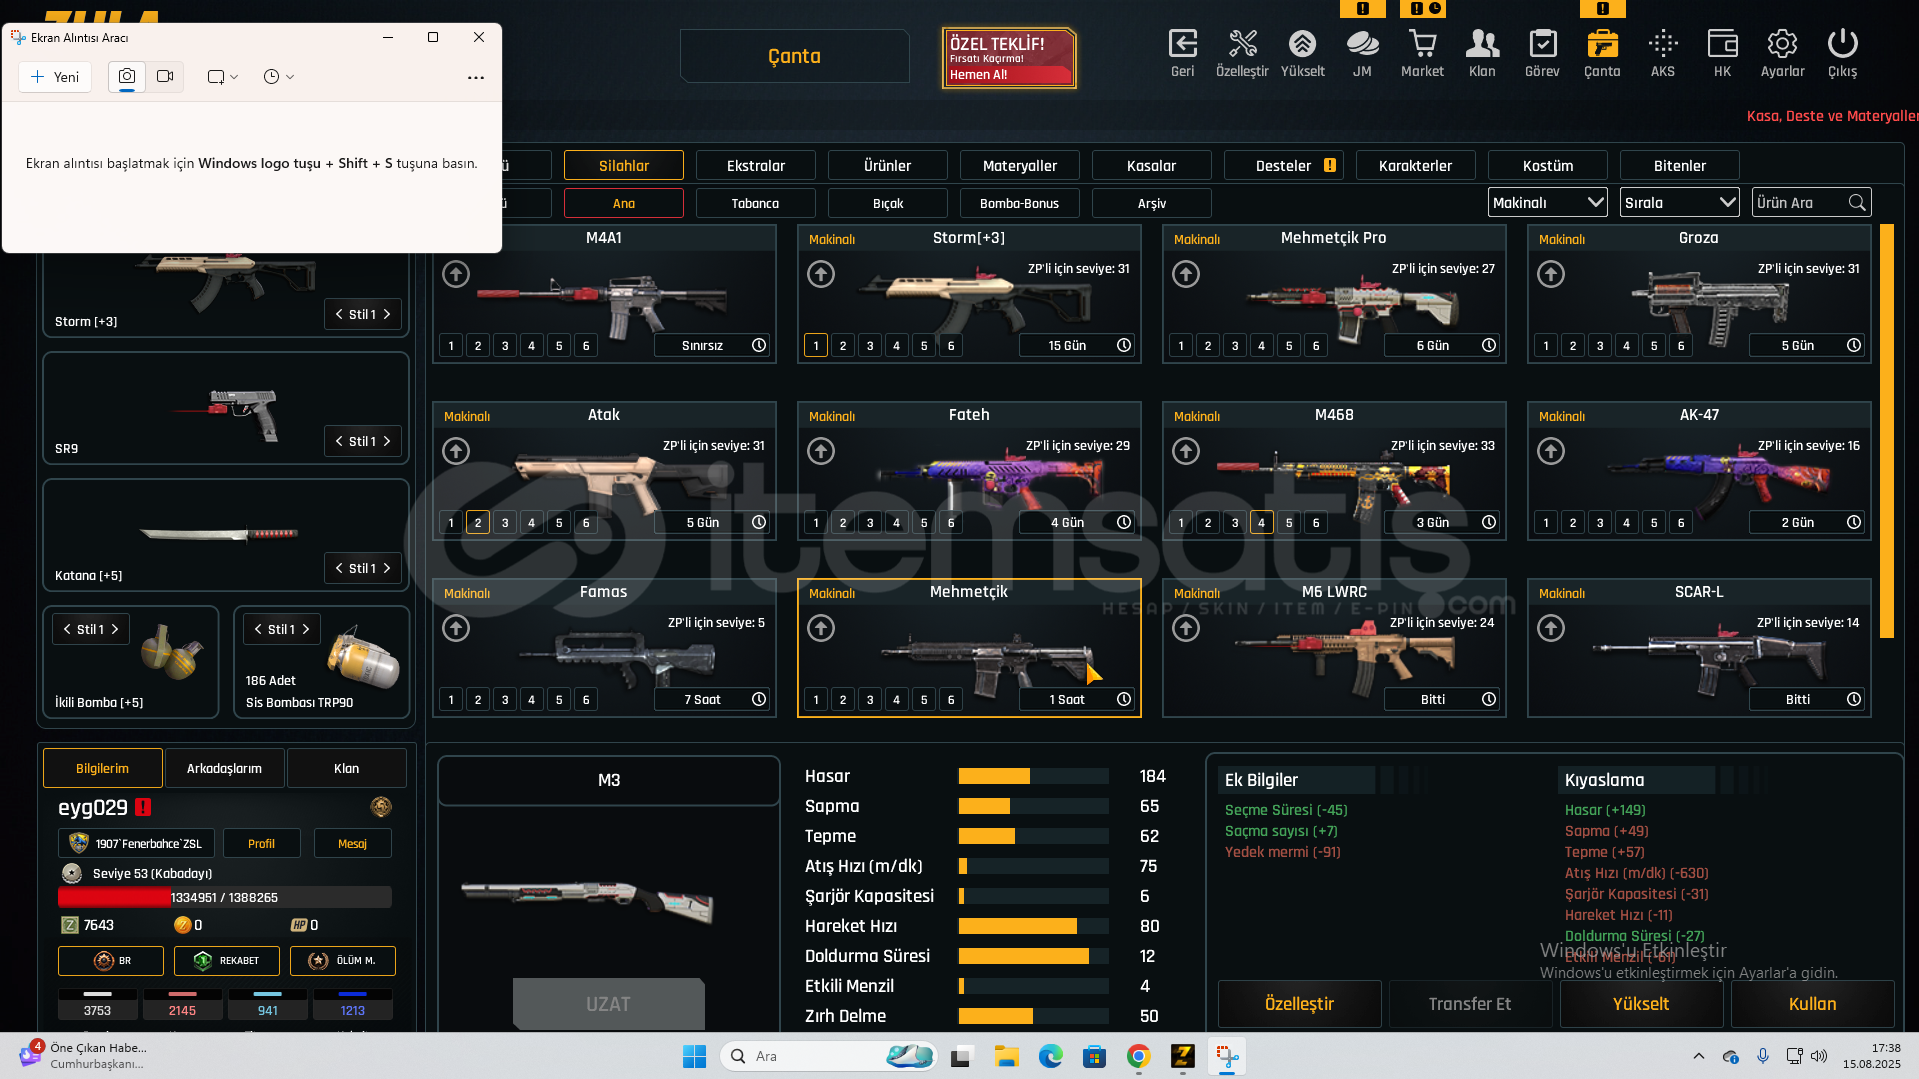Click the ÖZEL TEKLİF Hemen Al banner
The height and width of the screenshot is (1079, 1919).
tap(1009, 58)
